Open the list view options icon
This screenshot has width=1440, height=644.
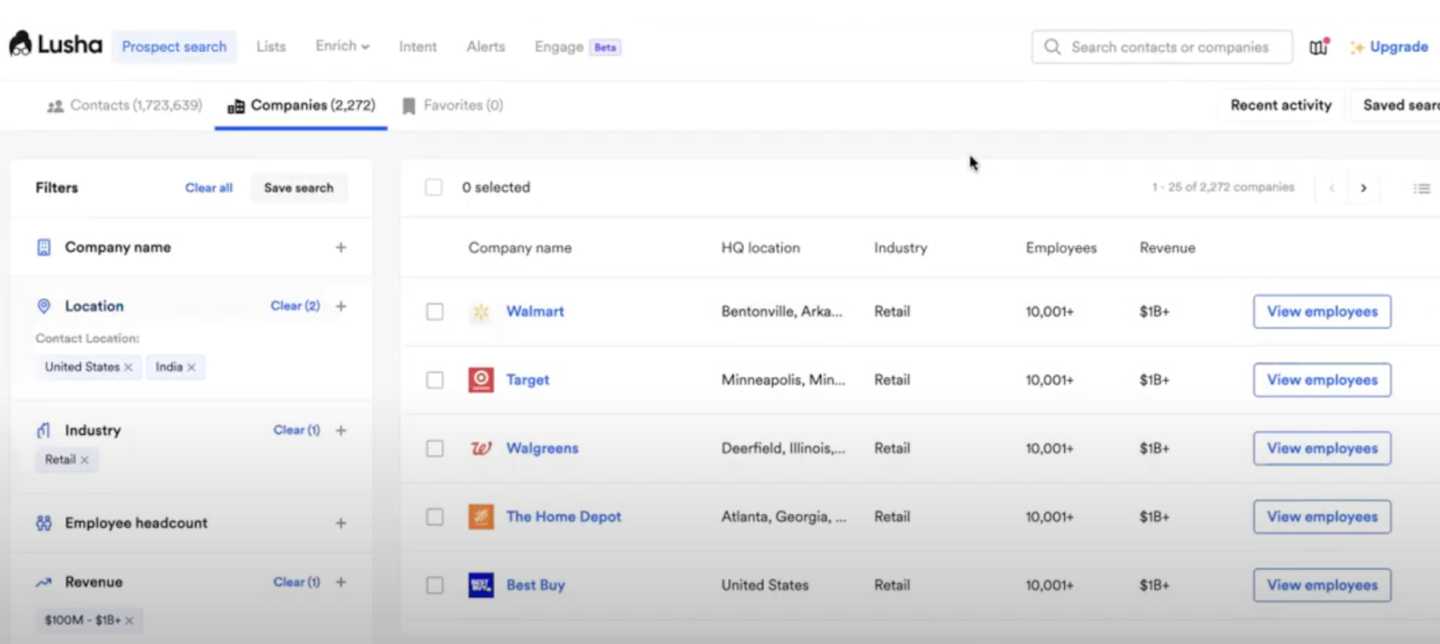click(x=1421, y=188)
